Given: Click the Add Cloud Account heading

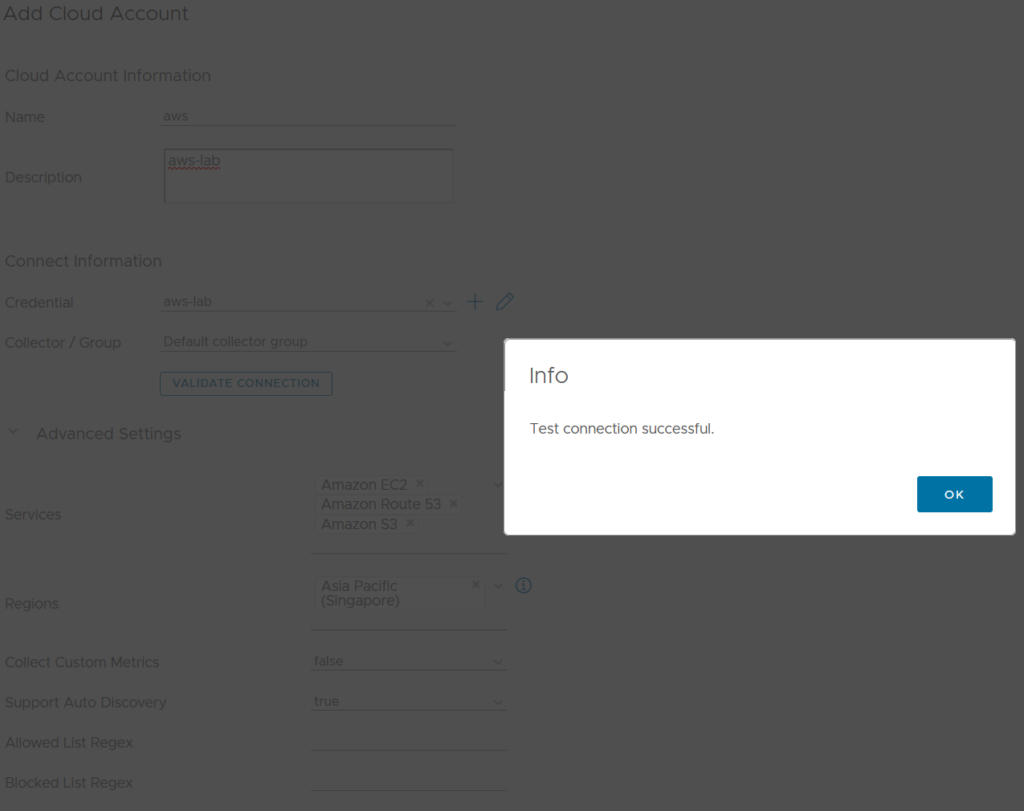Looking at the screenshot, I should pyautogui.click(x=96, y=13).
